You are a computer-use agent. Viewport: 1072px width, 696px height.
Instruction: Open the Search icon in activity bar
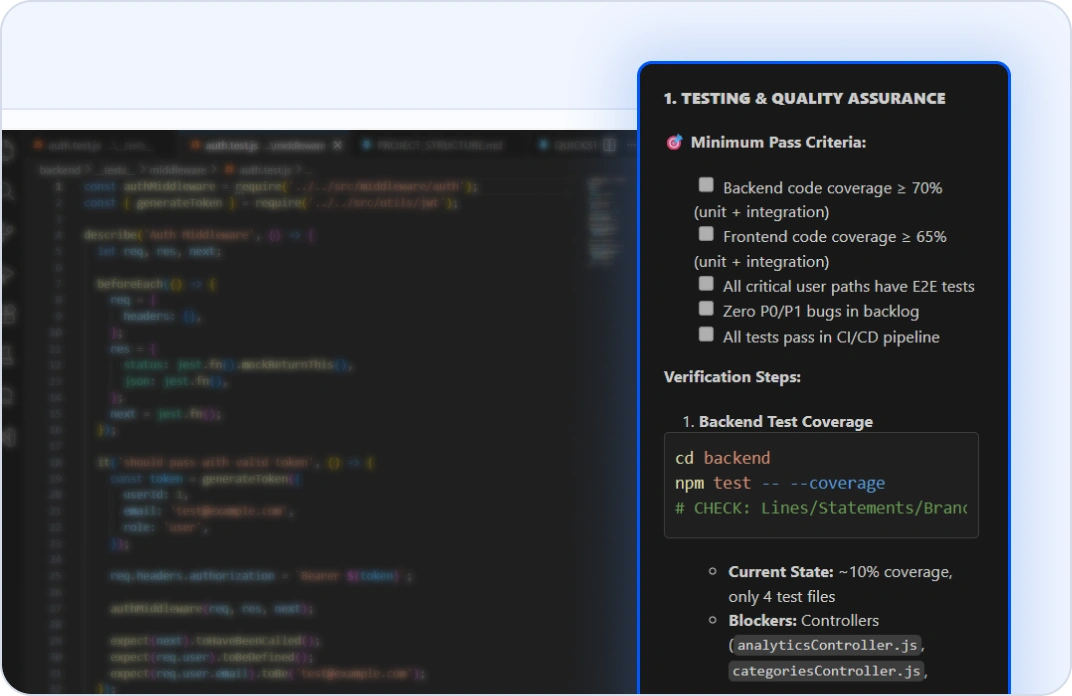pos(7,190)
